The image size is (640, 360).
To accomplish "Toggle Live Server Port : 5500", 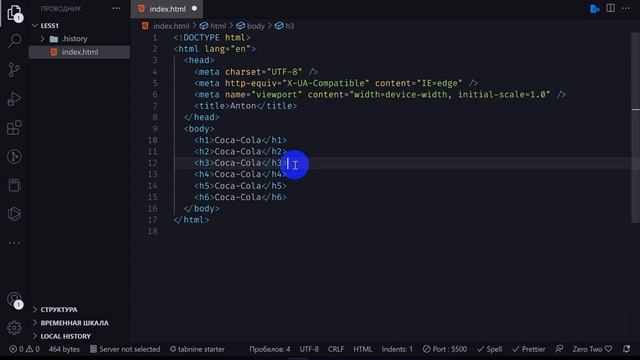I will tap(445, 349).
